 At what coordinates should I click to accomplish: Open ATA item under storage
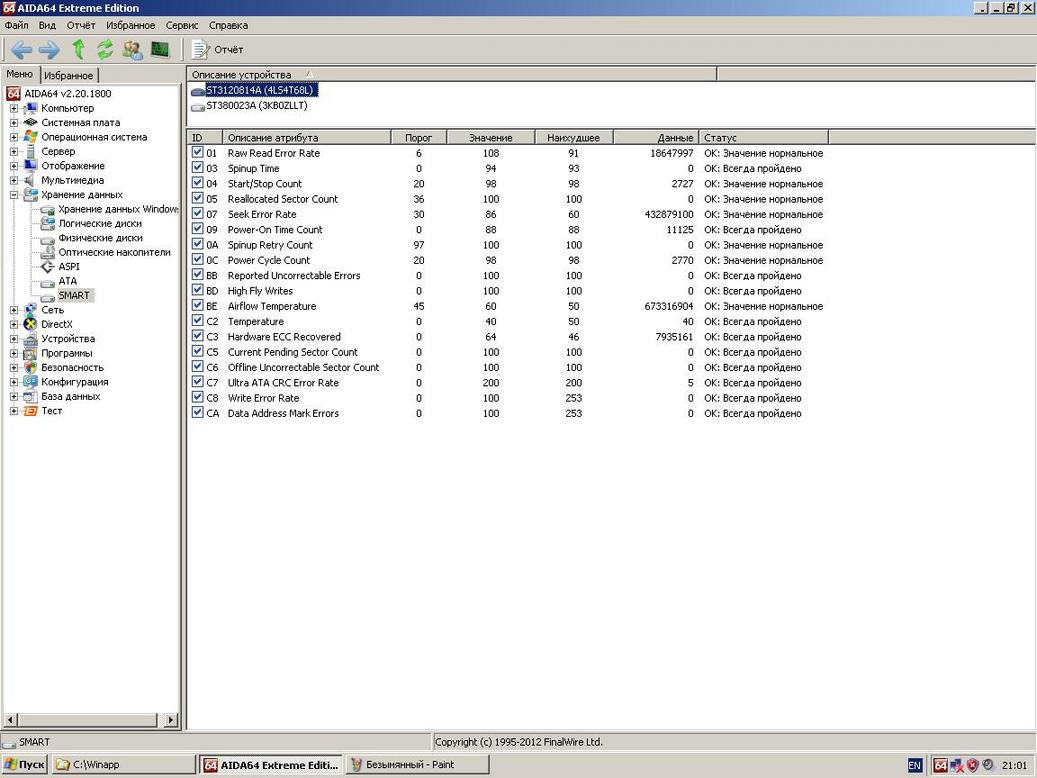pyautogui.click(x=67, y=281)
